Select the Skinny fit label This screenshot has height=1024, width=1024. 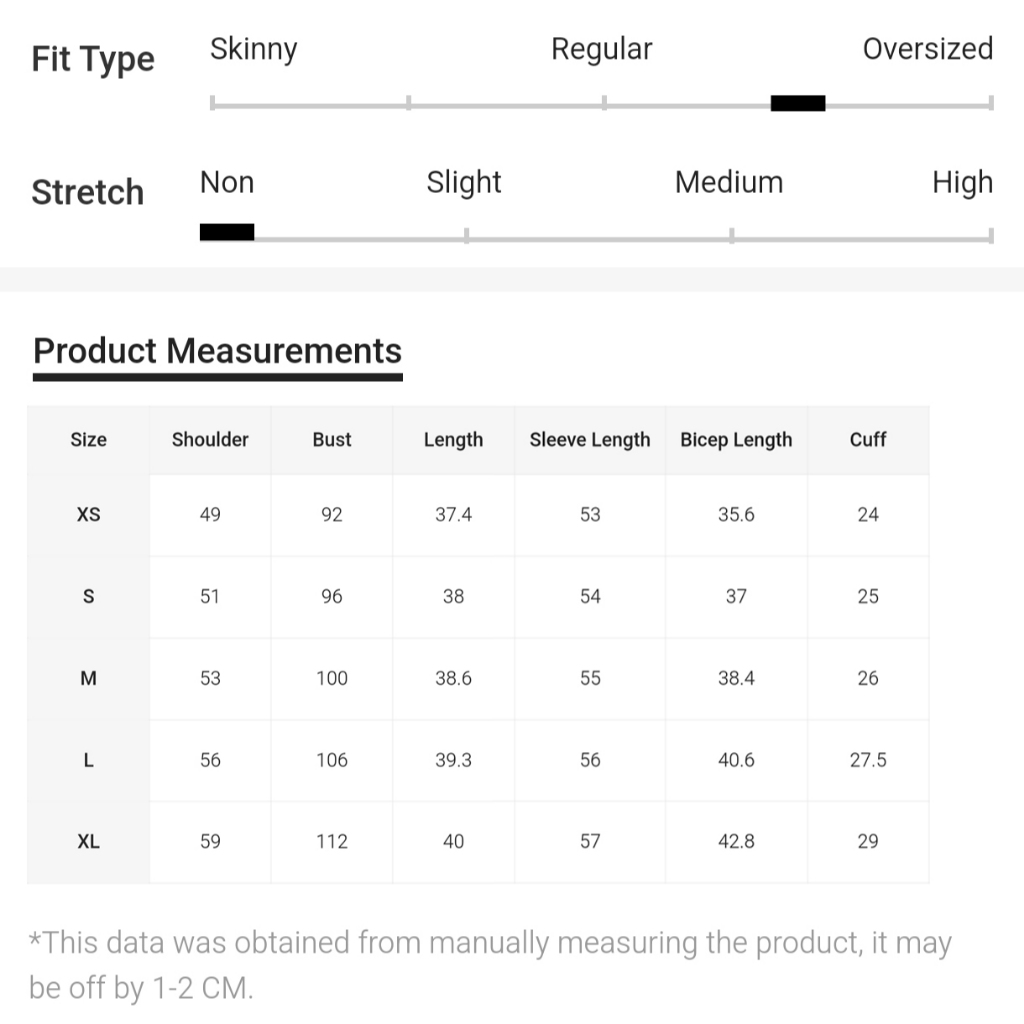254,49
